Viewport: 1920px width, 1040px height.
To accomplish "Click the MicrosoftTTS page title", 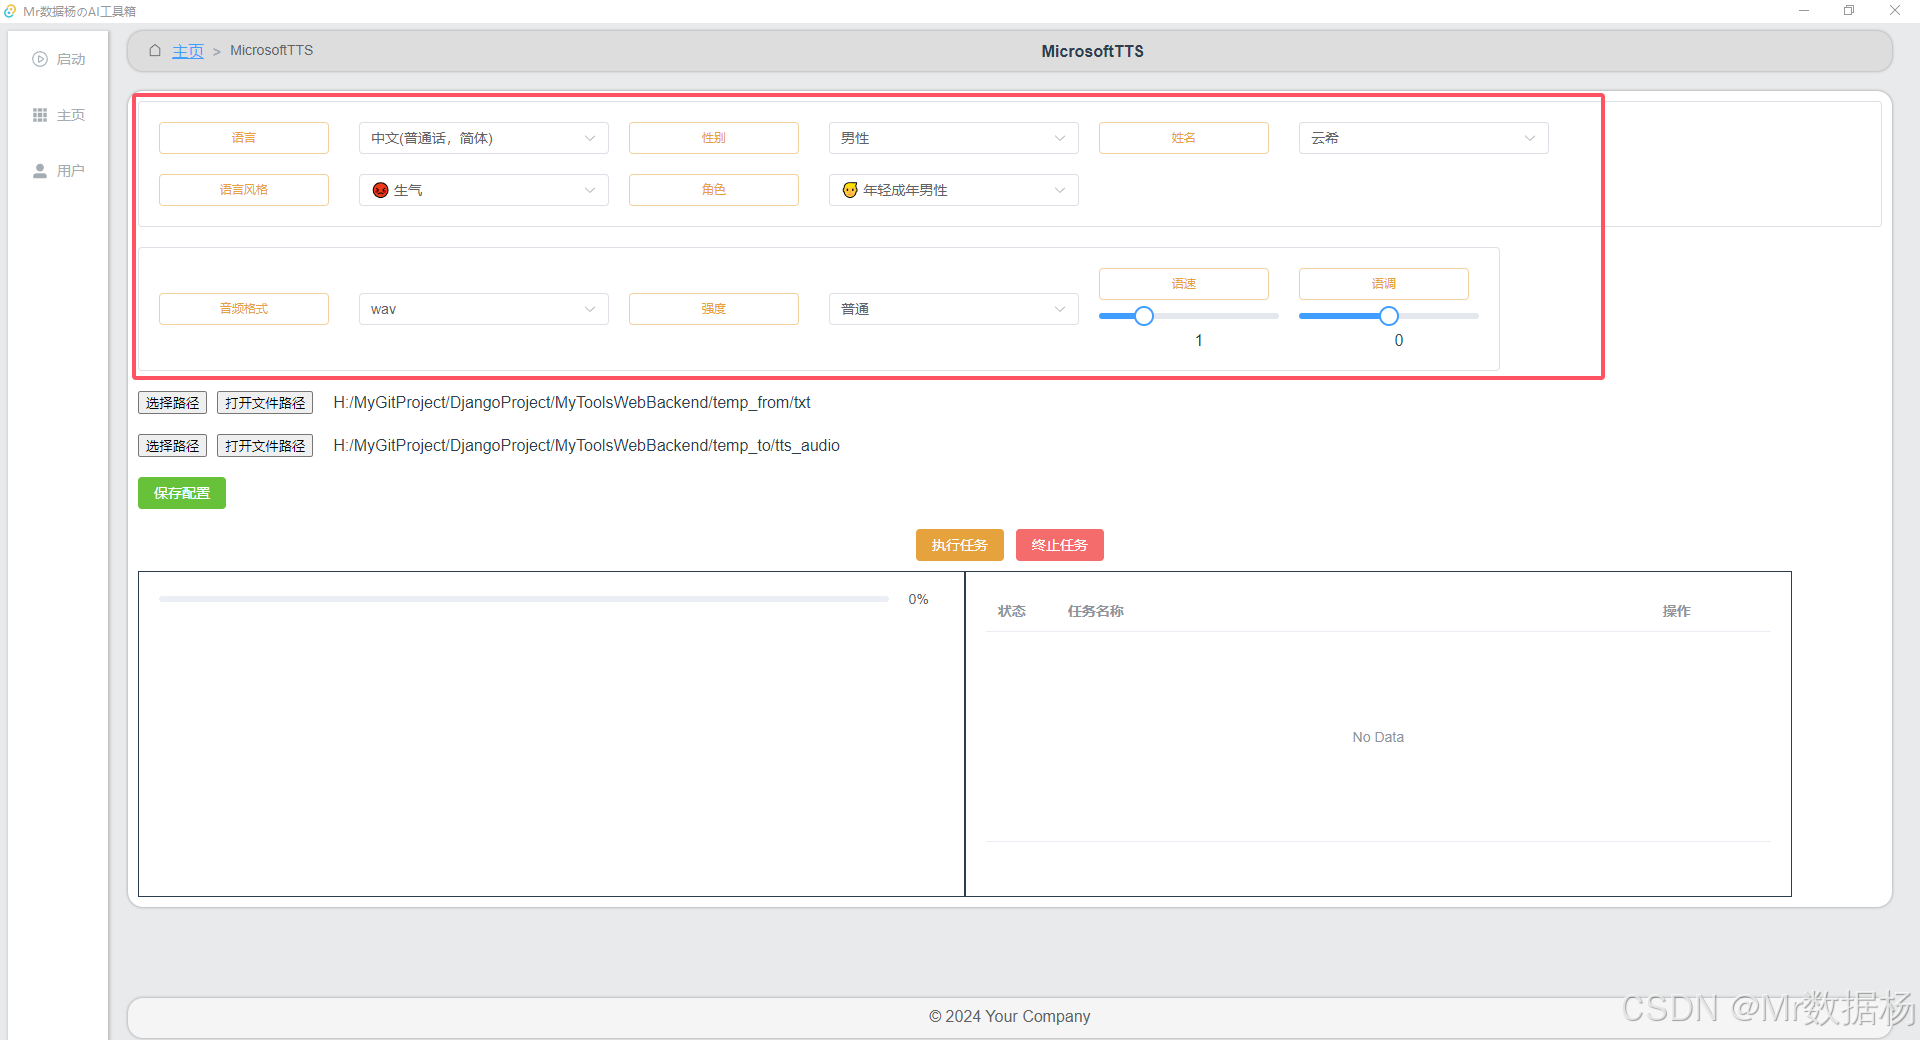I will pyautogui.click(x=1093, y=51).
